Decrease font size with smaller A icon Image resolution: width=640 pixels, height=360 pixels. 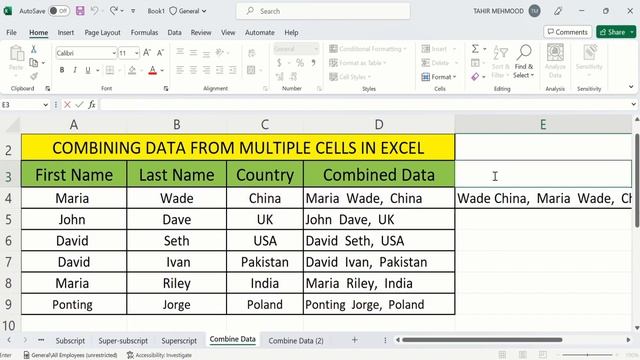point(160,53)
